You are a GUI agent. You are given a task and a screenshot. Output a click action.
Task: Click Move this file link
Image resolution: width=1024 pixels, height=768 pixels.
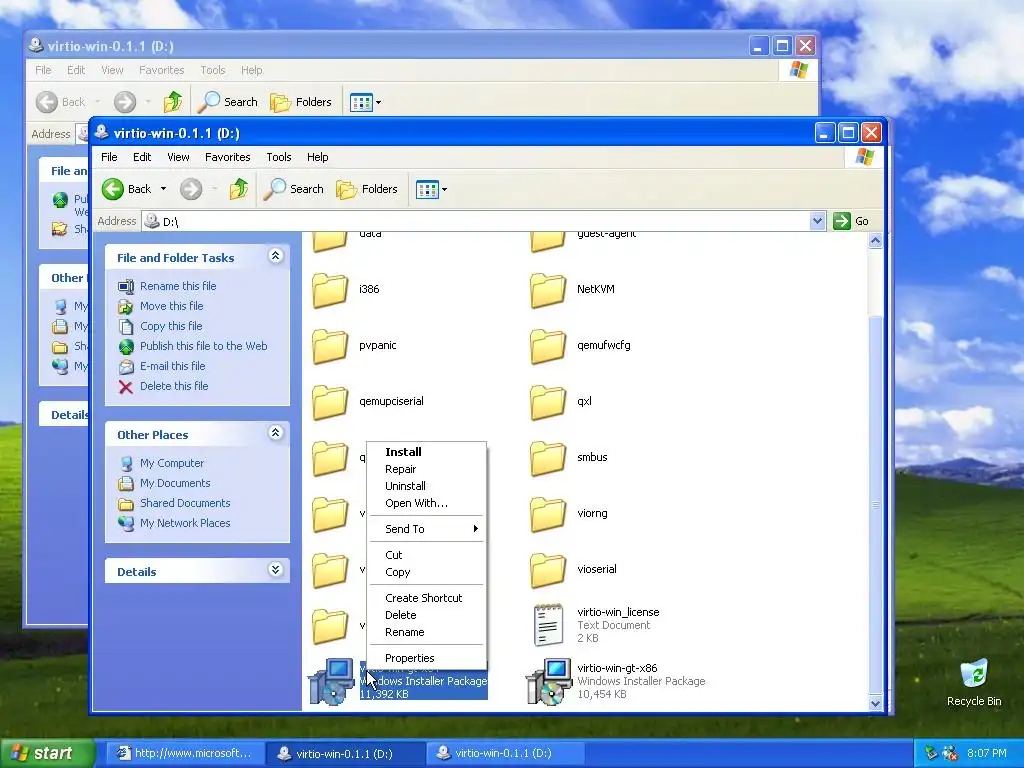(172, 306)
